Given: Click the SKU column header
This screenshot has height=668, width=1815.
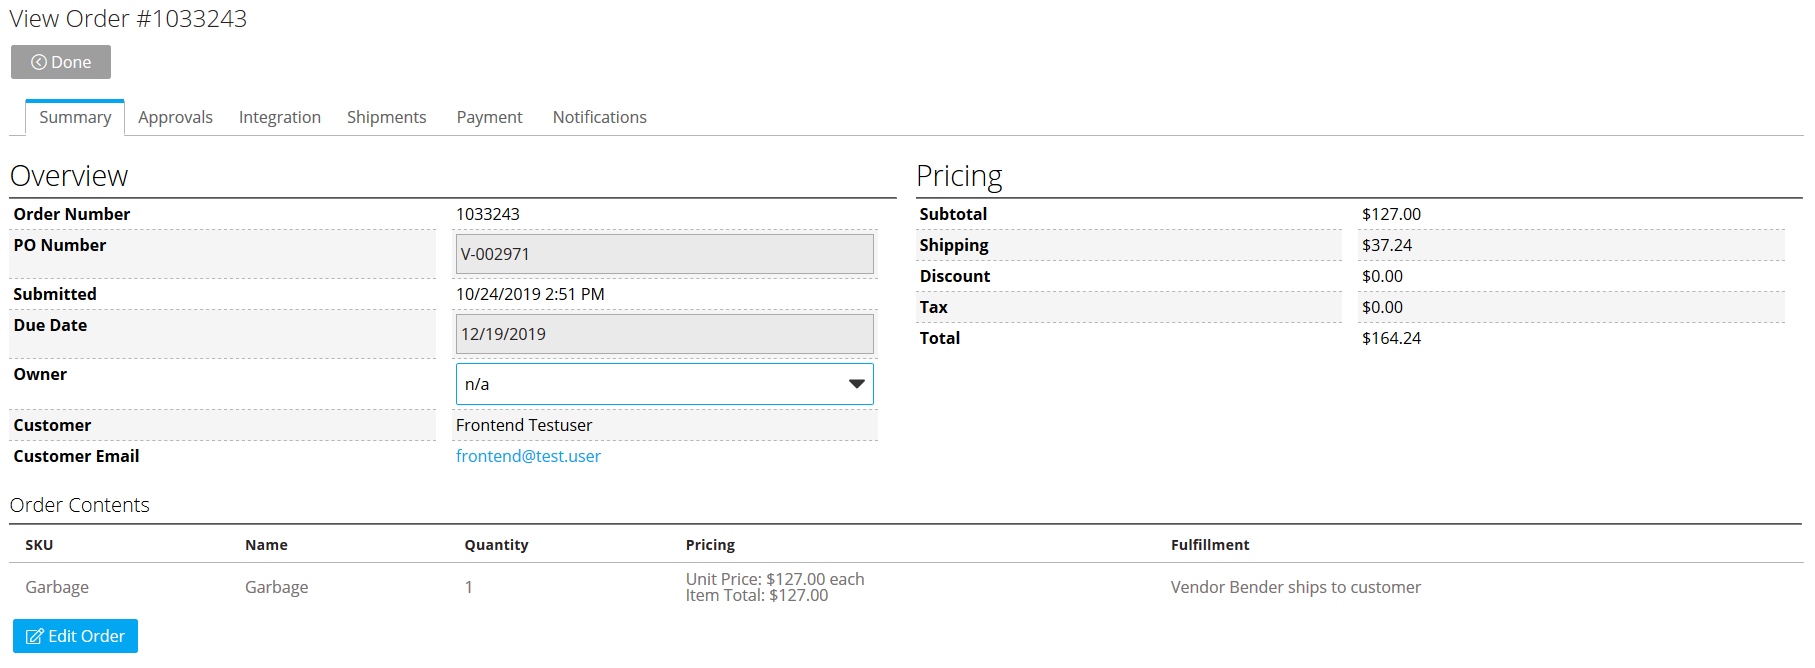Looking at the screenshot, I should (39, 545).
